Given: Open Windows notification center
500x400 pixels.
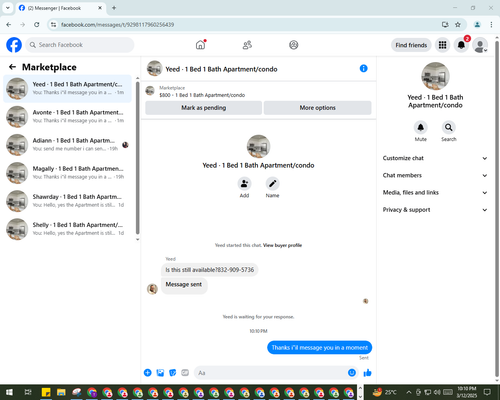Looking at the screenshot, I should click(487, 392).
